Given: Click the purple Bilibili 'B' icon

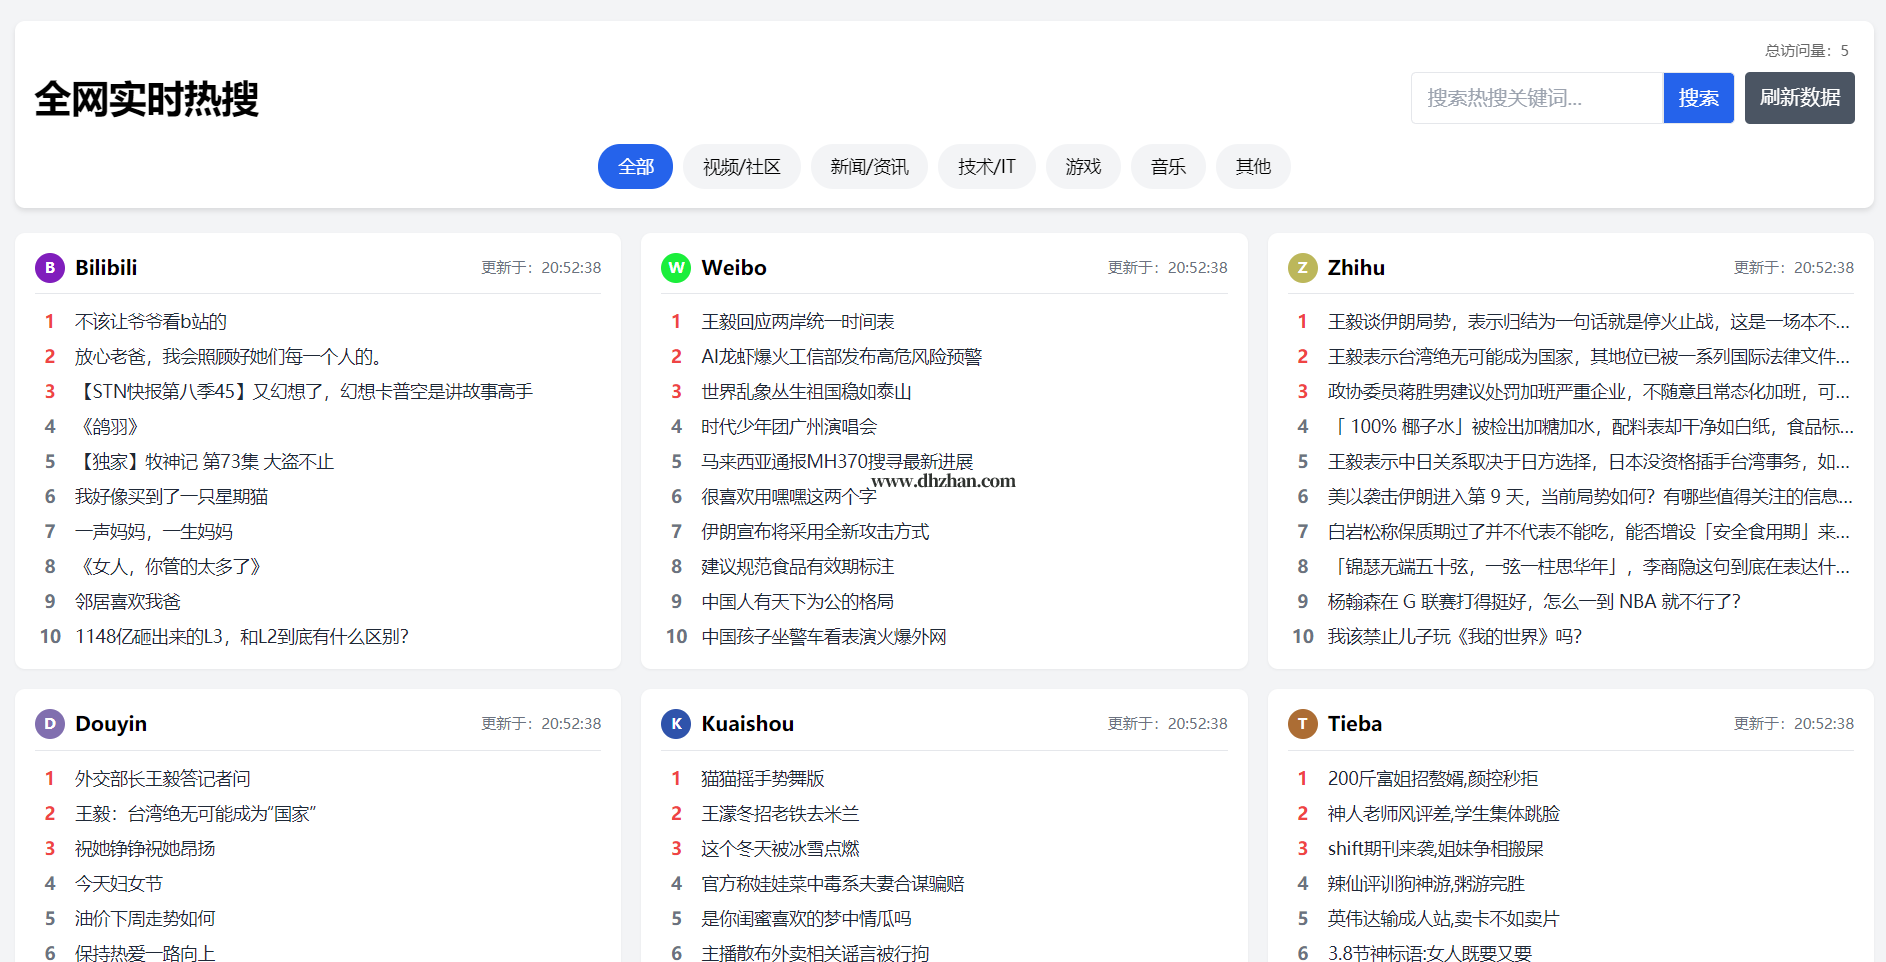Looking at the screenshot, I should coord(50,268).
